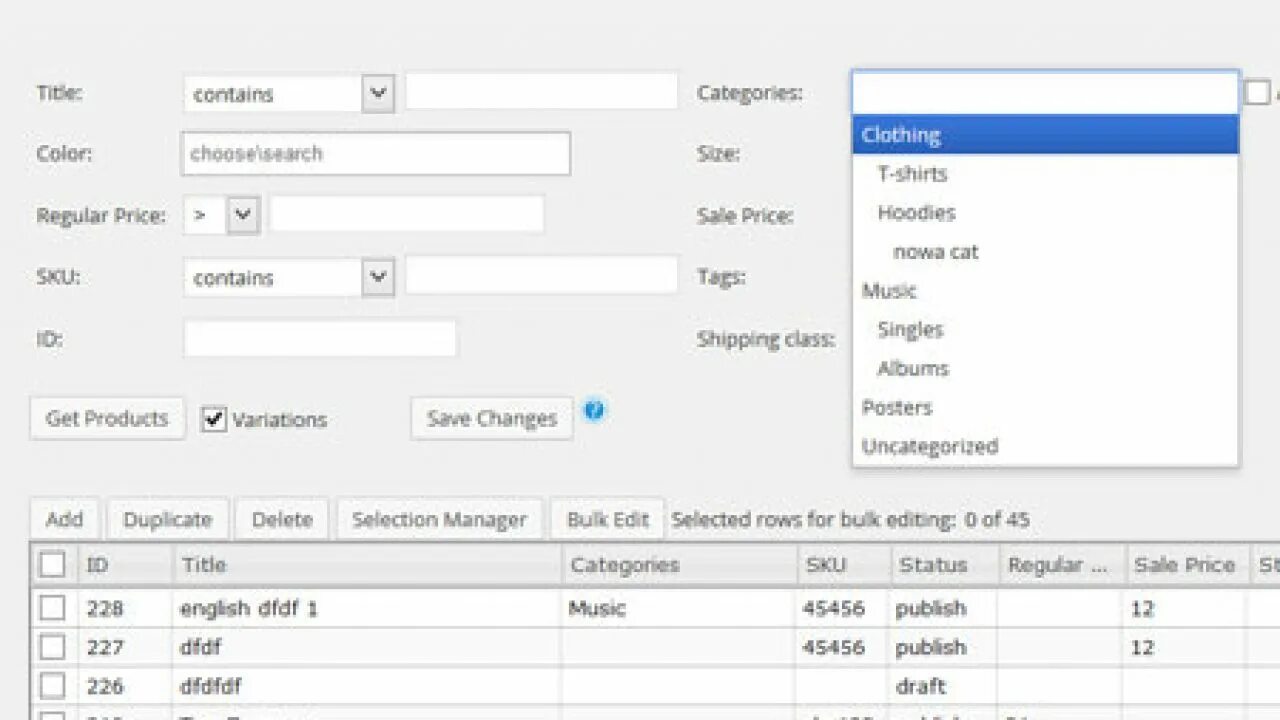This screenshot has width=1280, height=720.
Task: Select 'Clothing' from the category list
Action: point(900,135)
